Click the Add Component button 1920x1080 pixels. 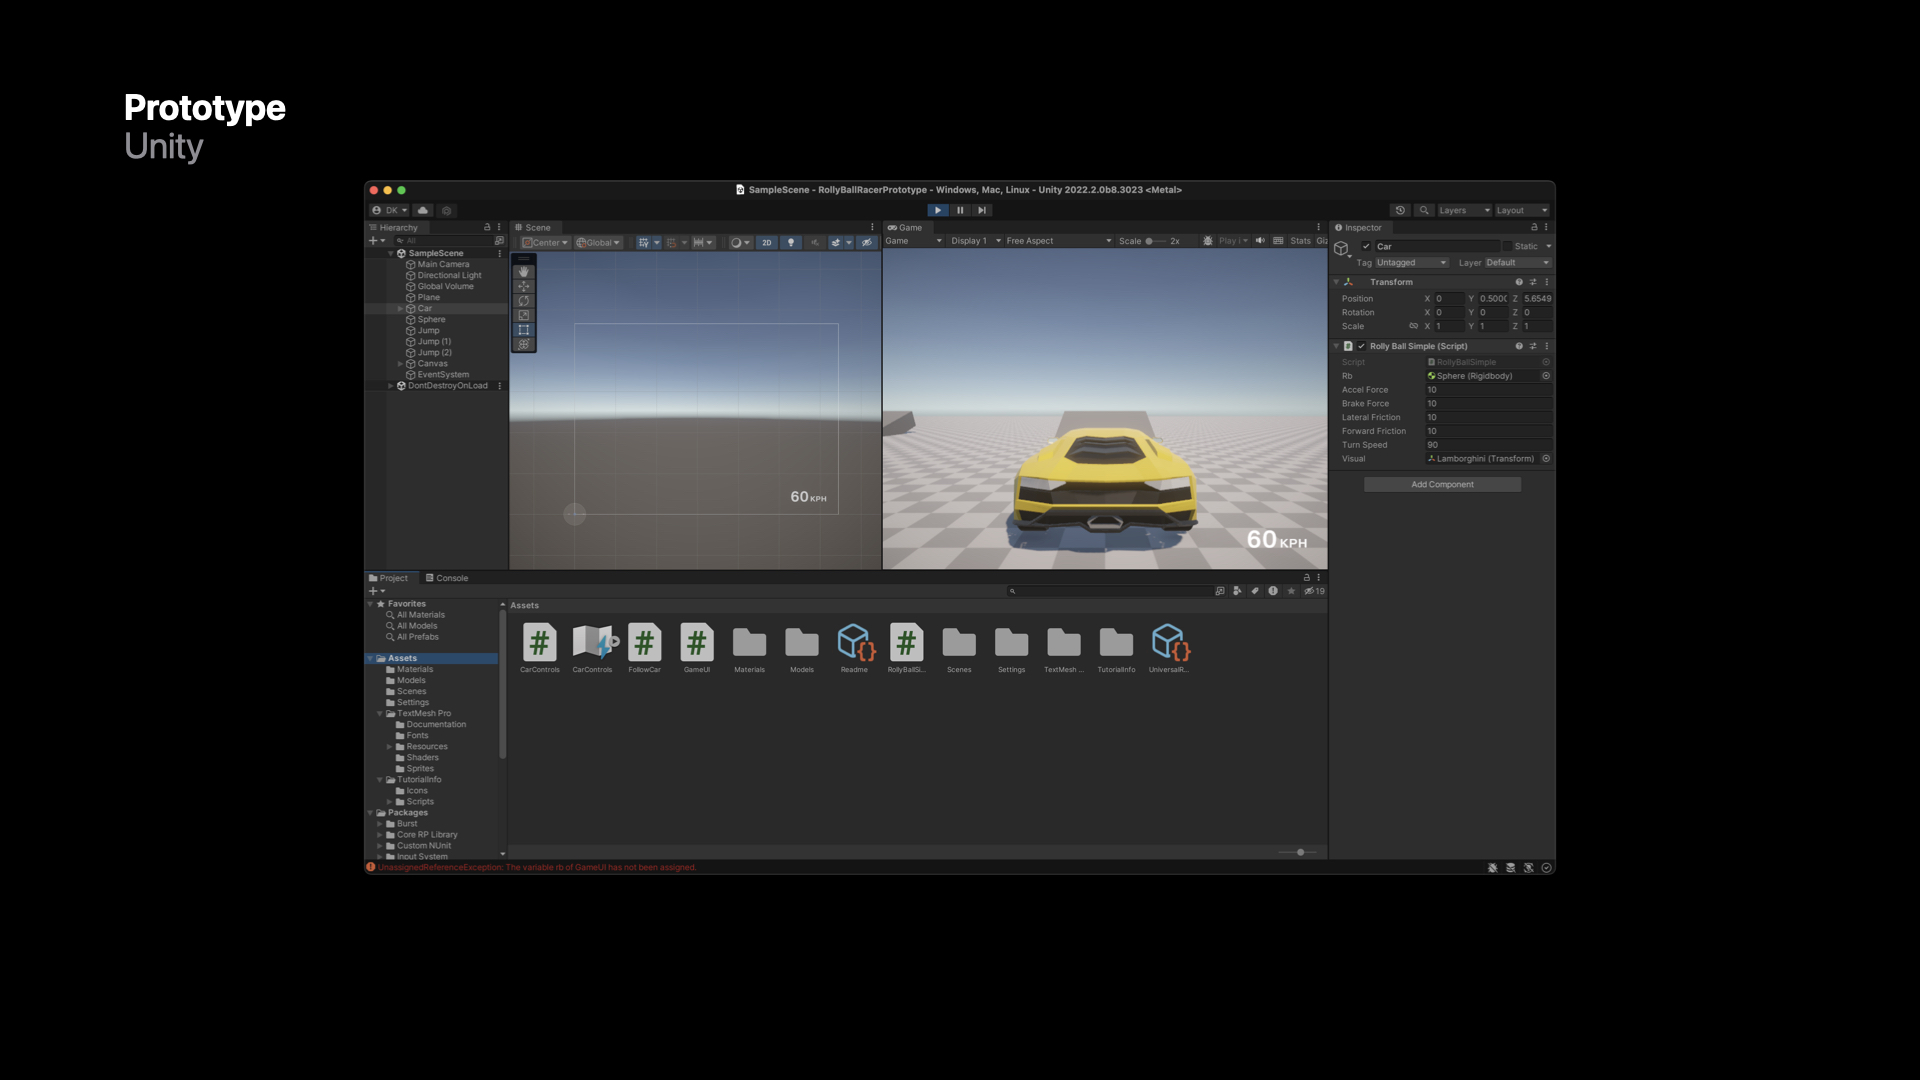point(1442,484)
